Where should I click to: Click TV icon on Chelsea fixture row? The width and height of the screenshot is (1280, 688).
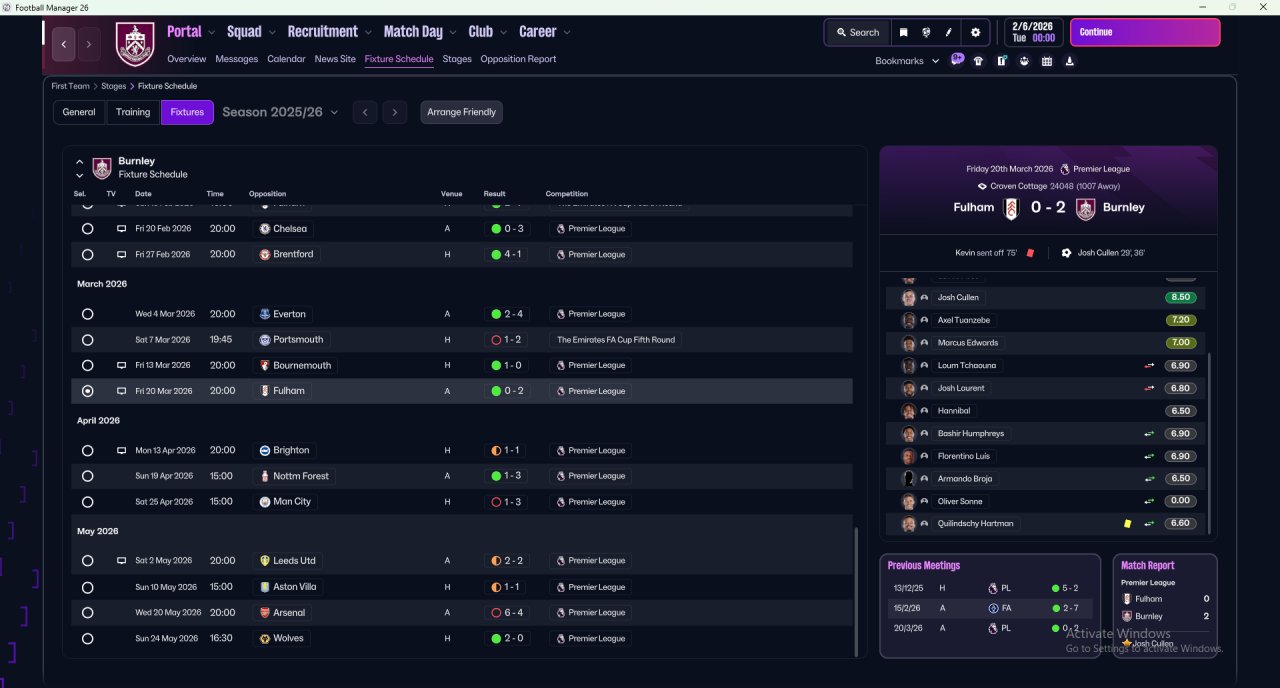[121, 229]
